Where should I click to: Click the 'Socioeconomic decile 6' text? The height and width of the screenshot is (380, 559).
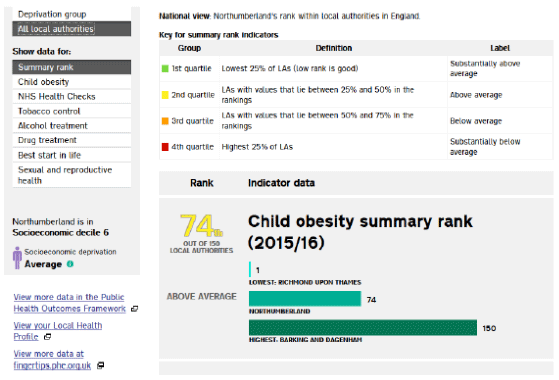point(61,232)
